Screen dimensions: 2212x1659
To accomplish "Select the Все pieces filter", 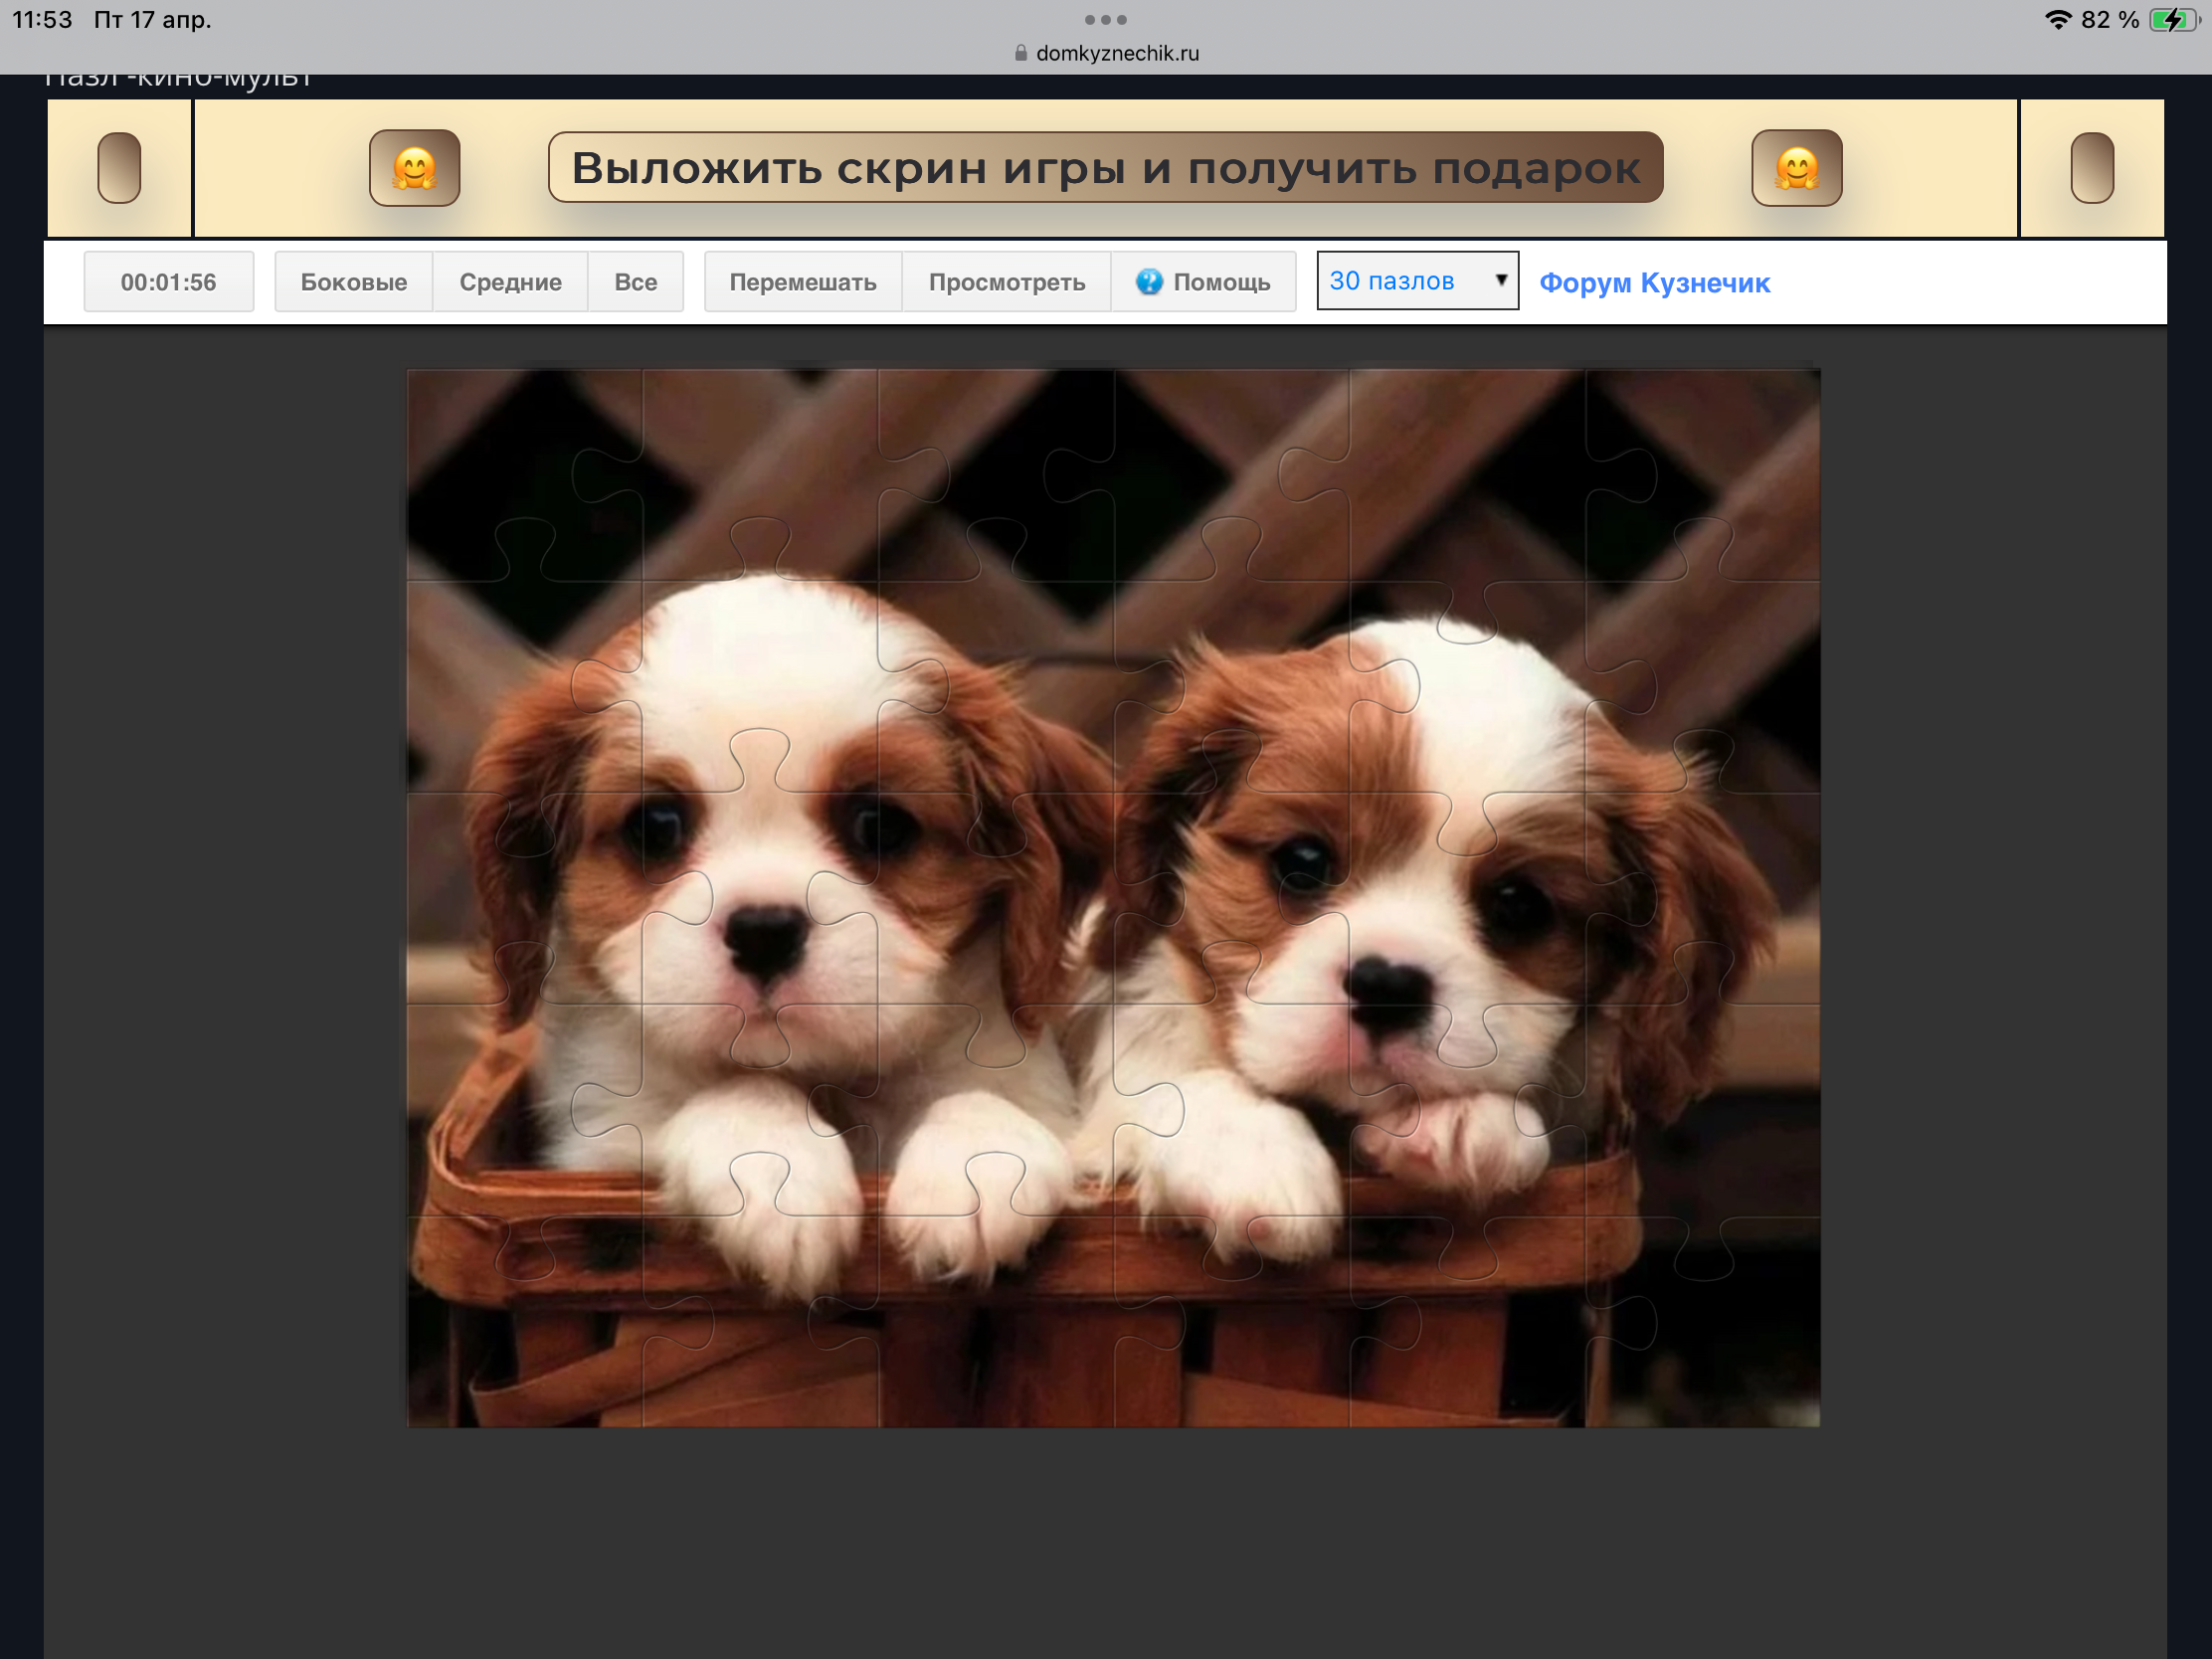I will [x=635, y=282].
